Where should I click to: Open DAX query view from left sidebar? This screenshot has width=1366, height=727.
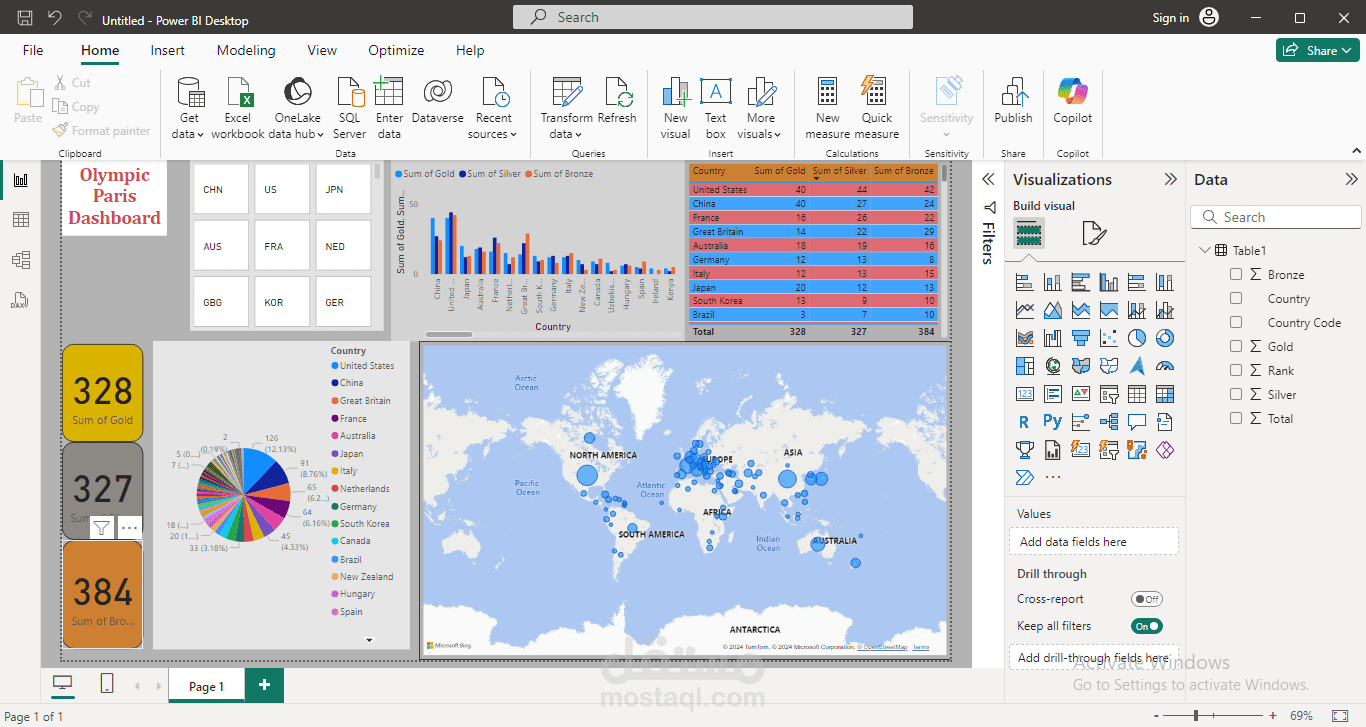[x=22, y=299]
